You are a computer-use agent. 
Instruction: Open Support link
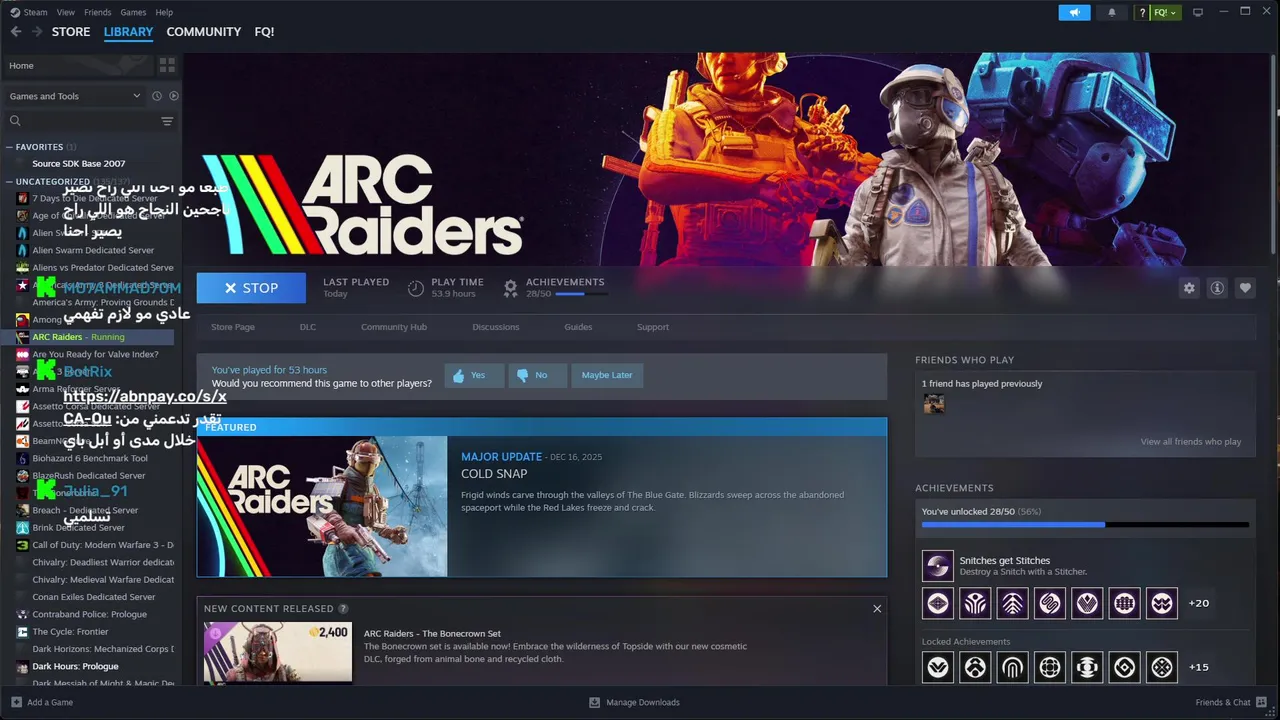tap(653, 327)
